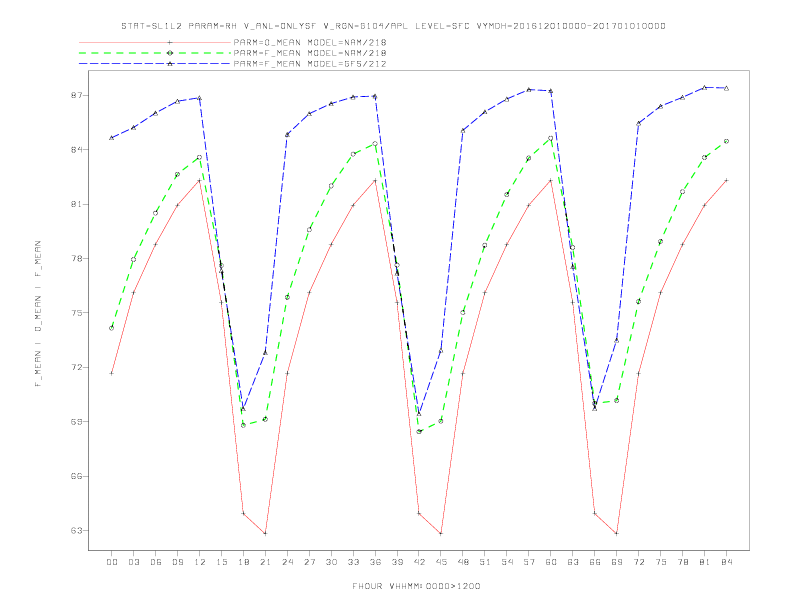This screenshot has height=612, width=792.
Task: Click x-axis hour label 27
Action: pos(310,562)
